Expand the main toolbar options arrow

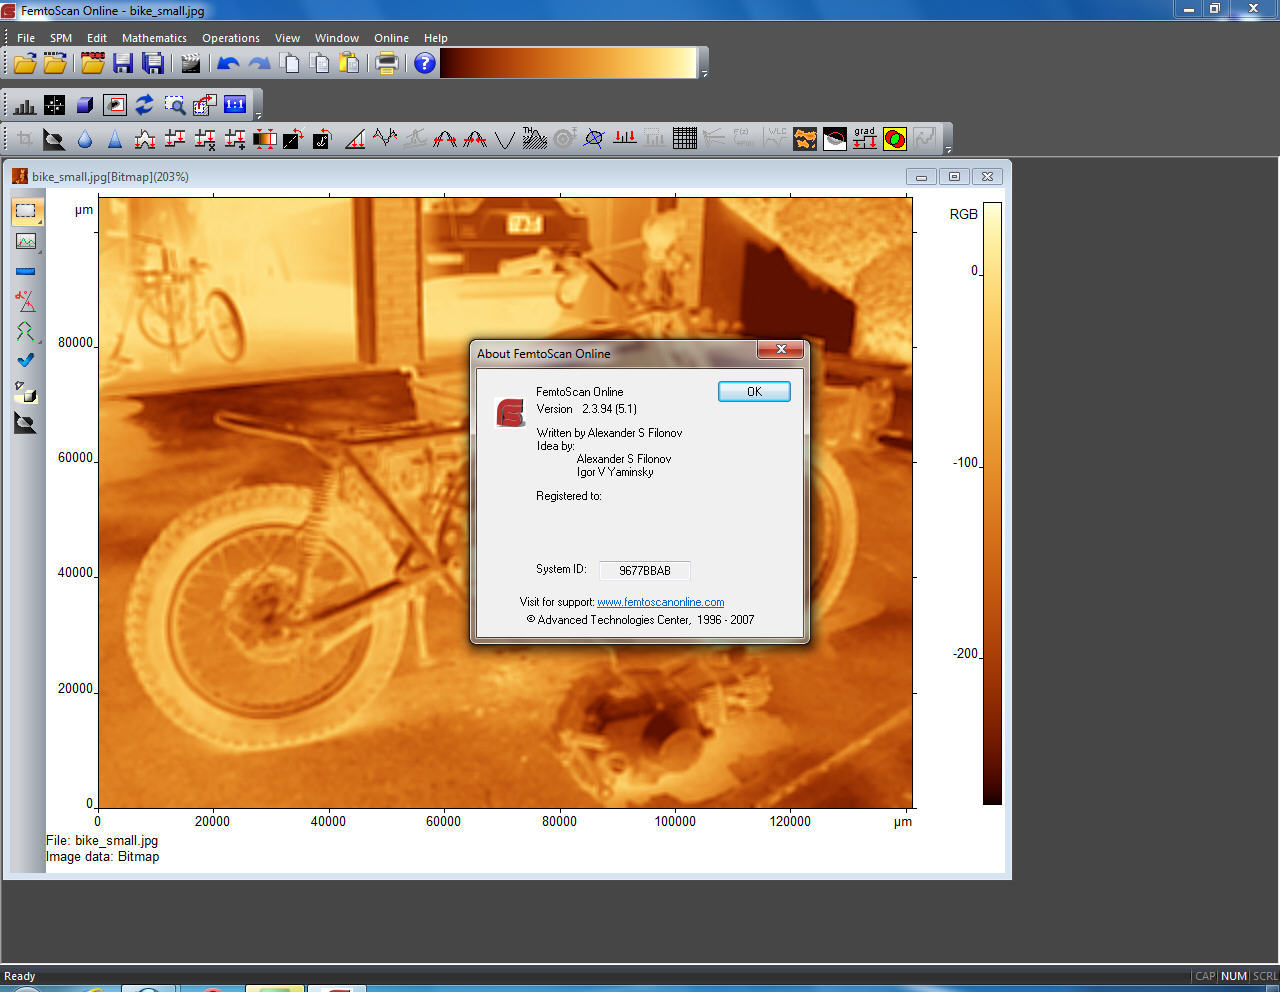[705, 73]
